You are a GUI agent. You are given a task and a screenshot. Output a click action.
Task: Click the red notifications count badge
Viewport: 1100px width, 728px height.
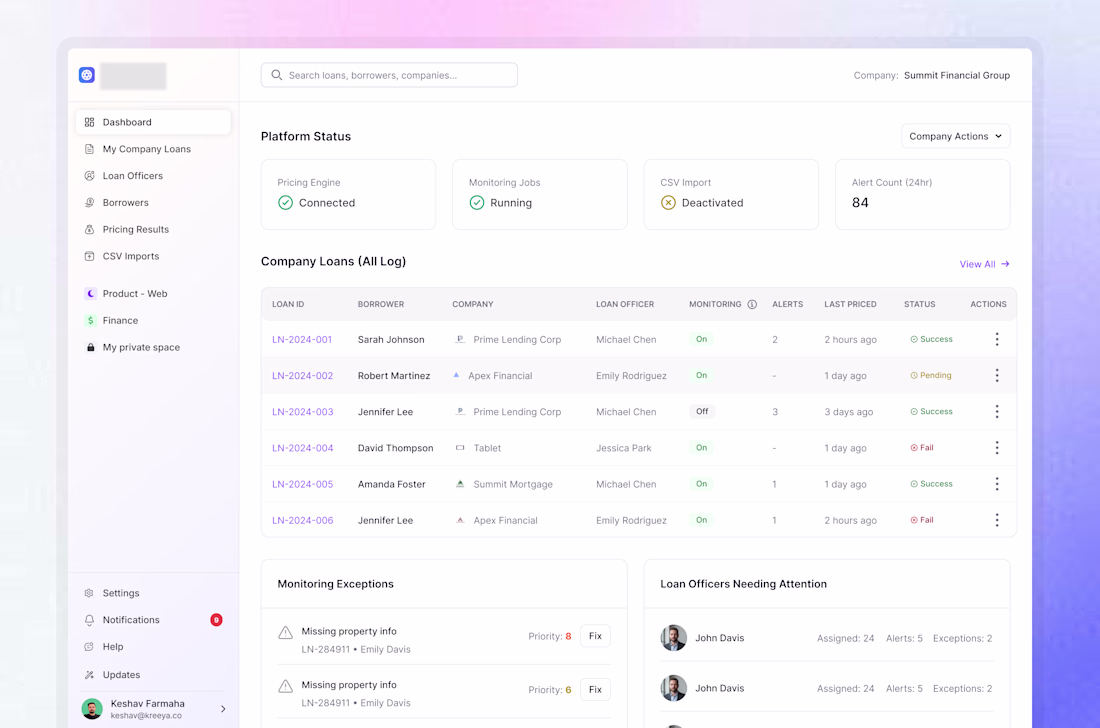[216, 620]
